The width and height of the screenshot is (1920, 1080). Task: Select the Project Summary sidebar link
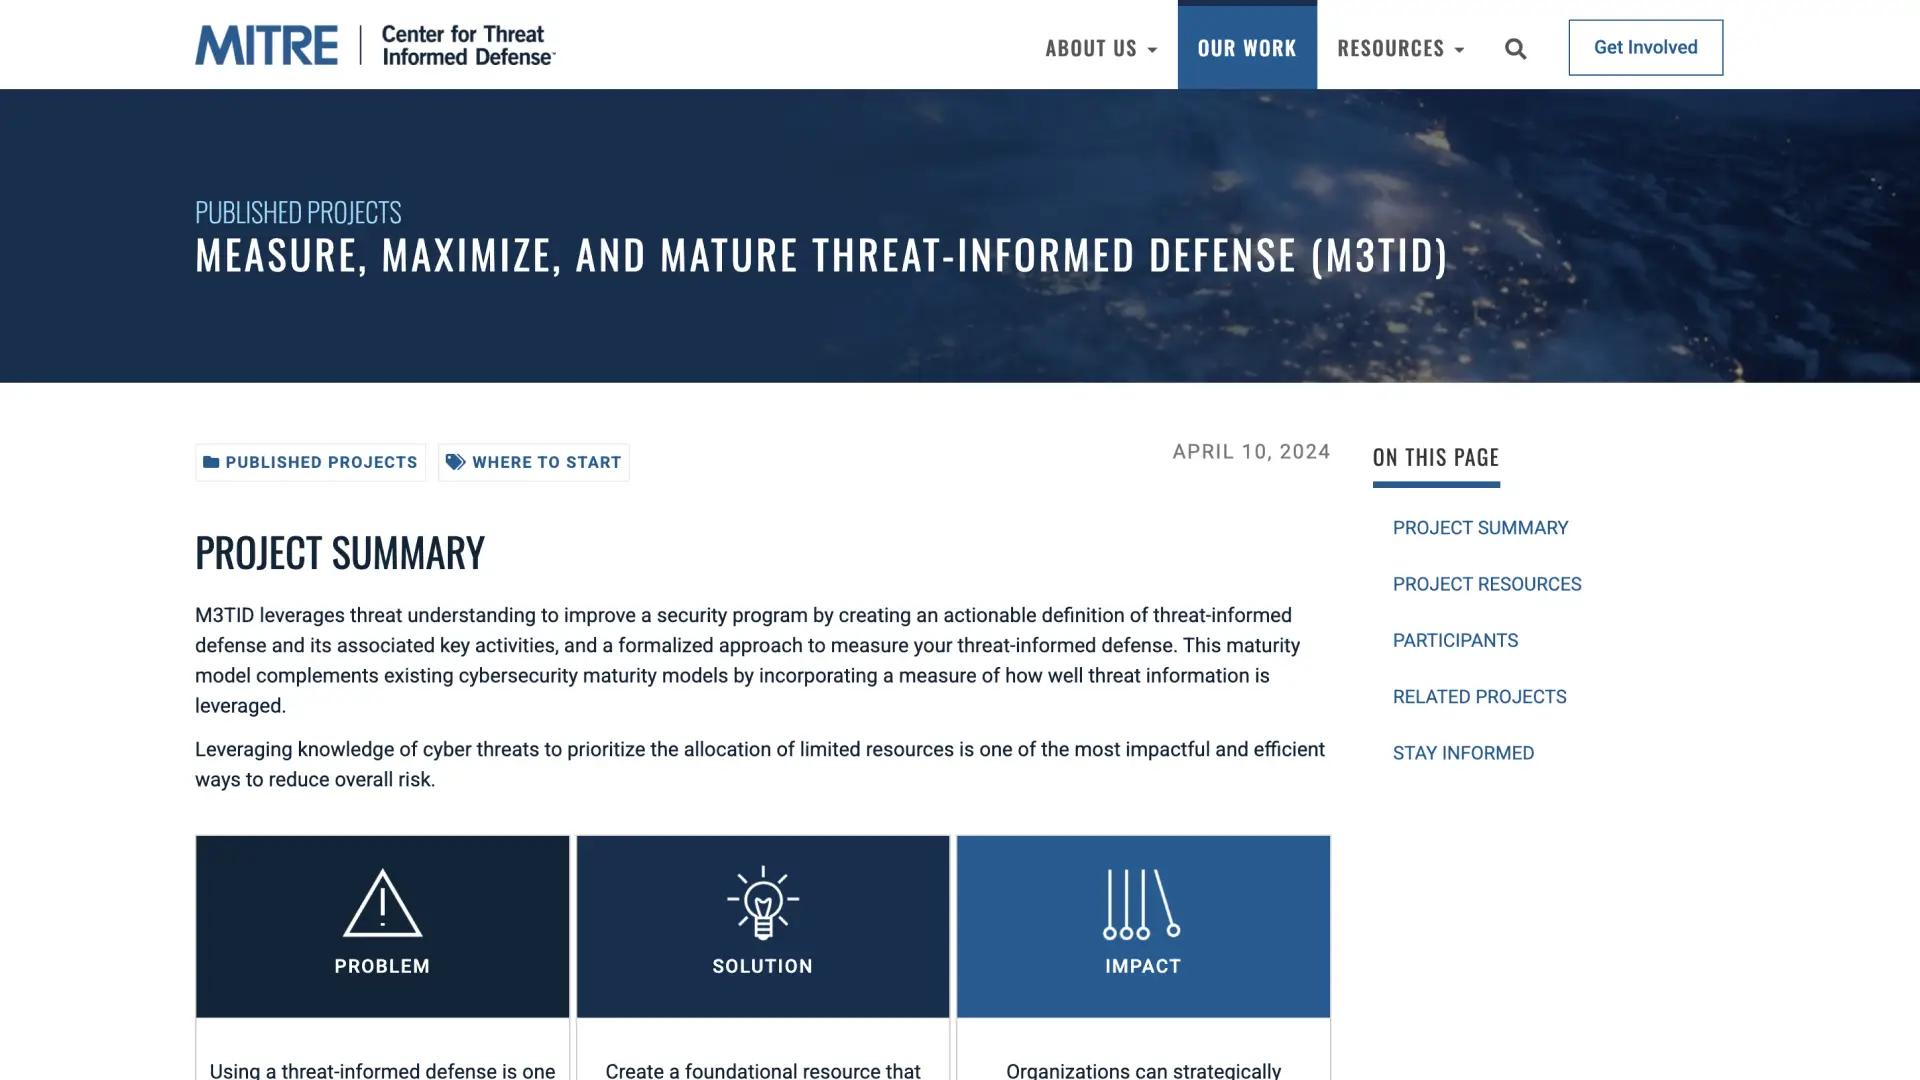point(1480,528)
